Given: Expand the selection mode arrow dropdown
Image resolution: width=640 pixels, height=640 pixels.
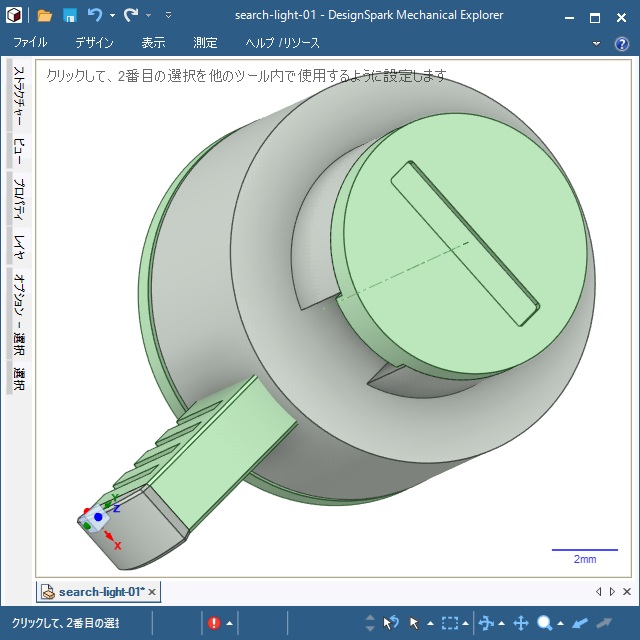Looking at the screenshot, I should [429, 624].
